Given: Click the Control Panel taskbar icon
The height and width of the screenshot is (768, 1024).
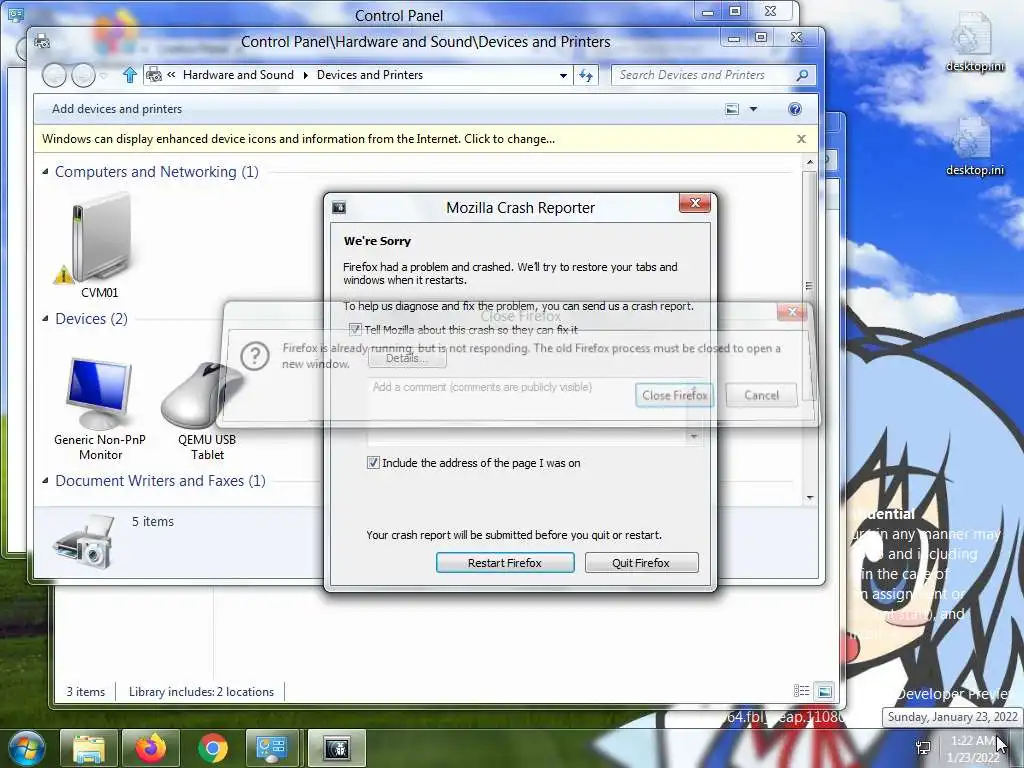Looking at the screenshot, I should pyautogui.click(x=272, y=748).
